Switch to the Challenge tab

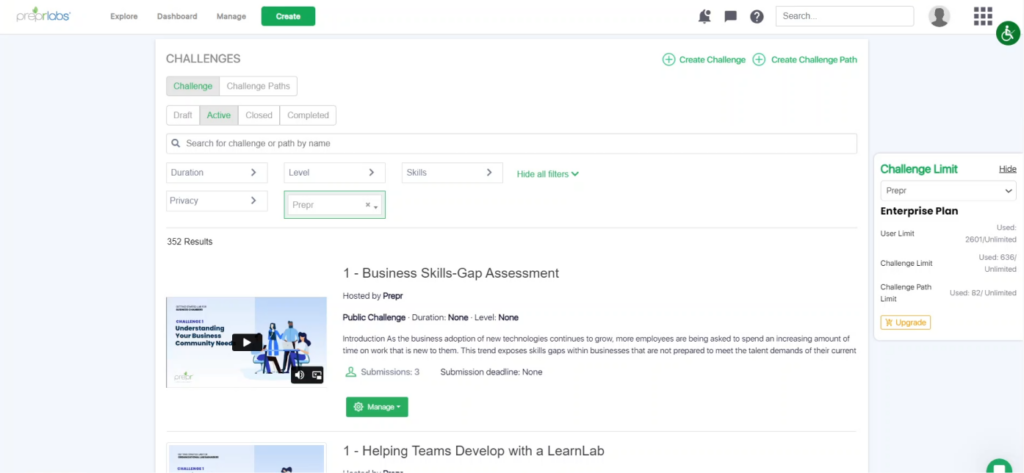point(193,86)
